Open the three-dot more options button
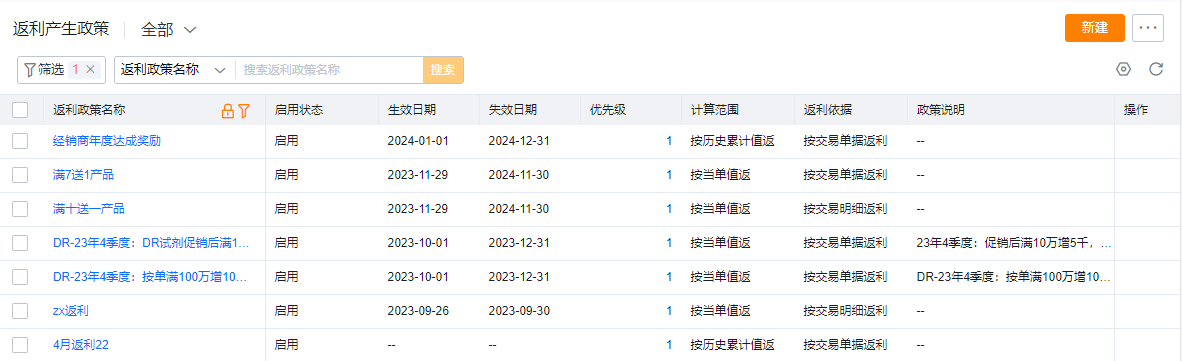This screenshot has height=361, width=1182. tap(1147, 28)
